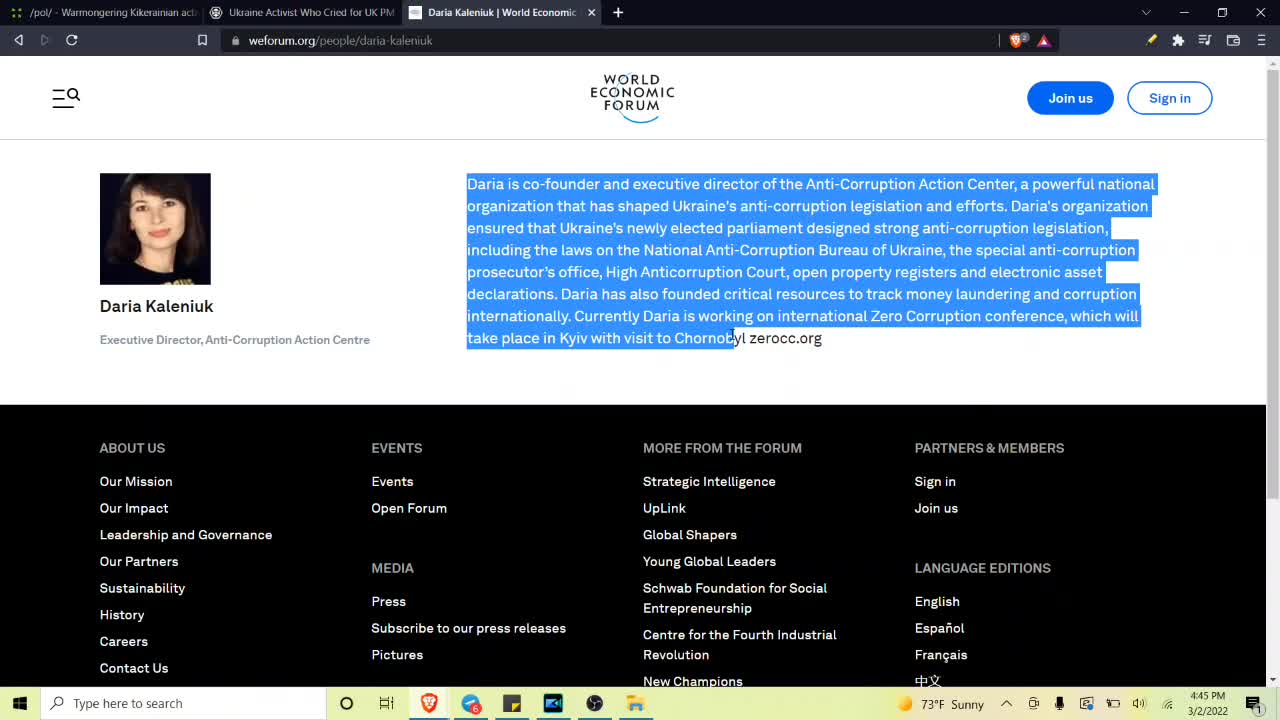
Task: Open Pictures link under MEDIA
Action: [397, 655]
